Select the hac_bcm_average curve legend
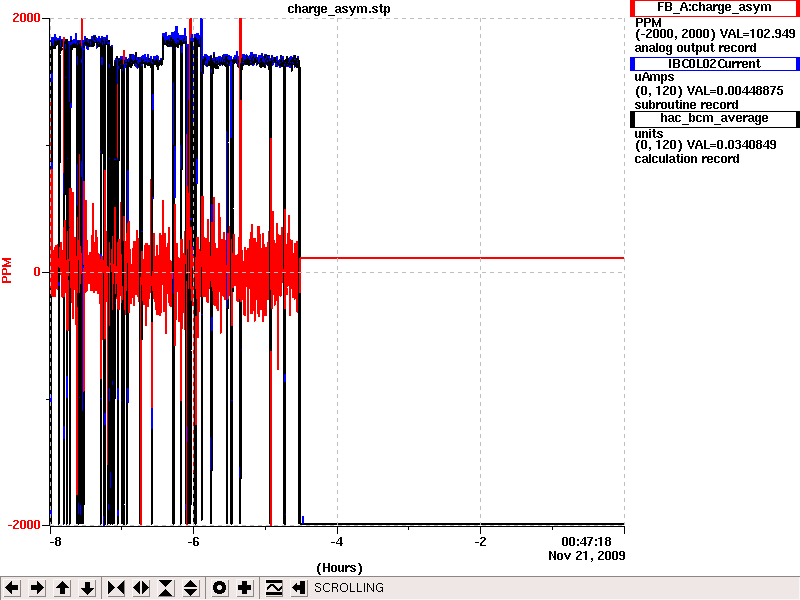 pyautogui.click(x=714, y=118)
